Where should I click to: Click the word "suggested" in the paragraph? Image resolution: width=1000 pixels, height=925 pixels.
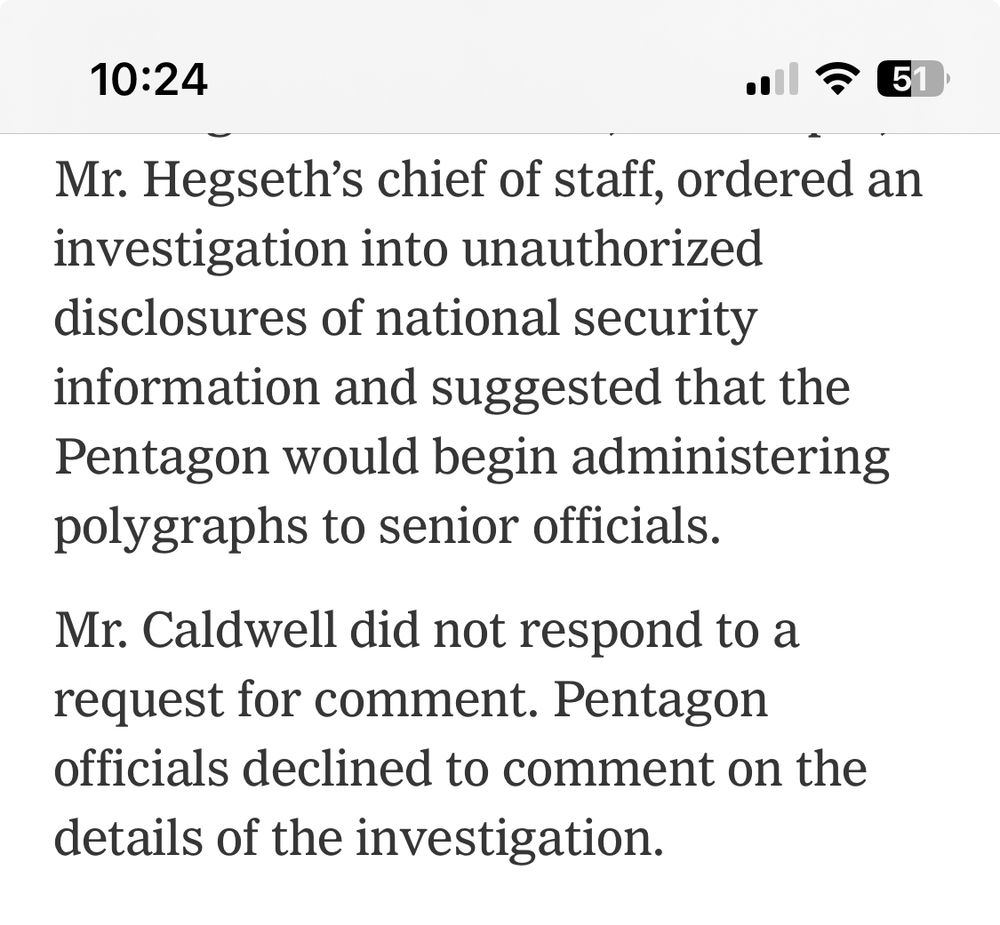pyautogui.click(x=546, y=389)
